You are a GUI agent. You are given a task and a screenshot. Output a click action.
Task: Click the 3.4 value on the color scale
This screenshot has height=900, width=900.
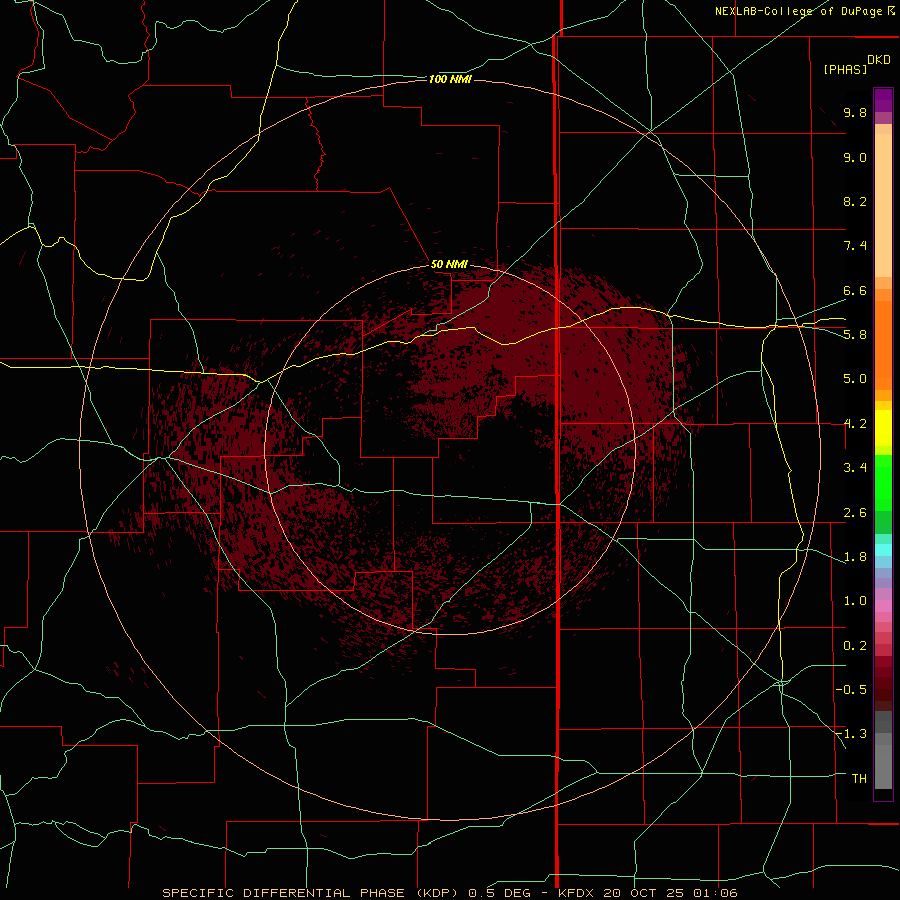(855, 468)
